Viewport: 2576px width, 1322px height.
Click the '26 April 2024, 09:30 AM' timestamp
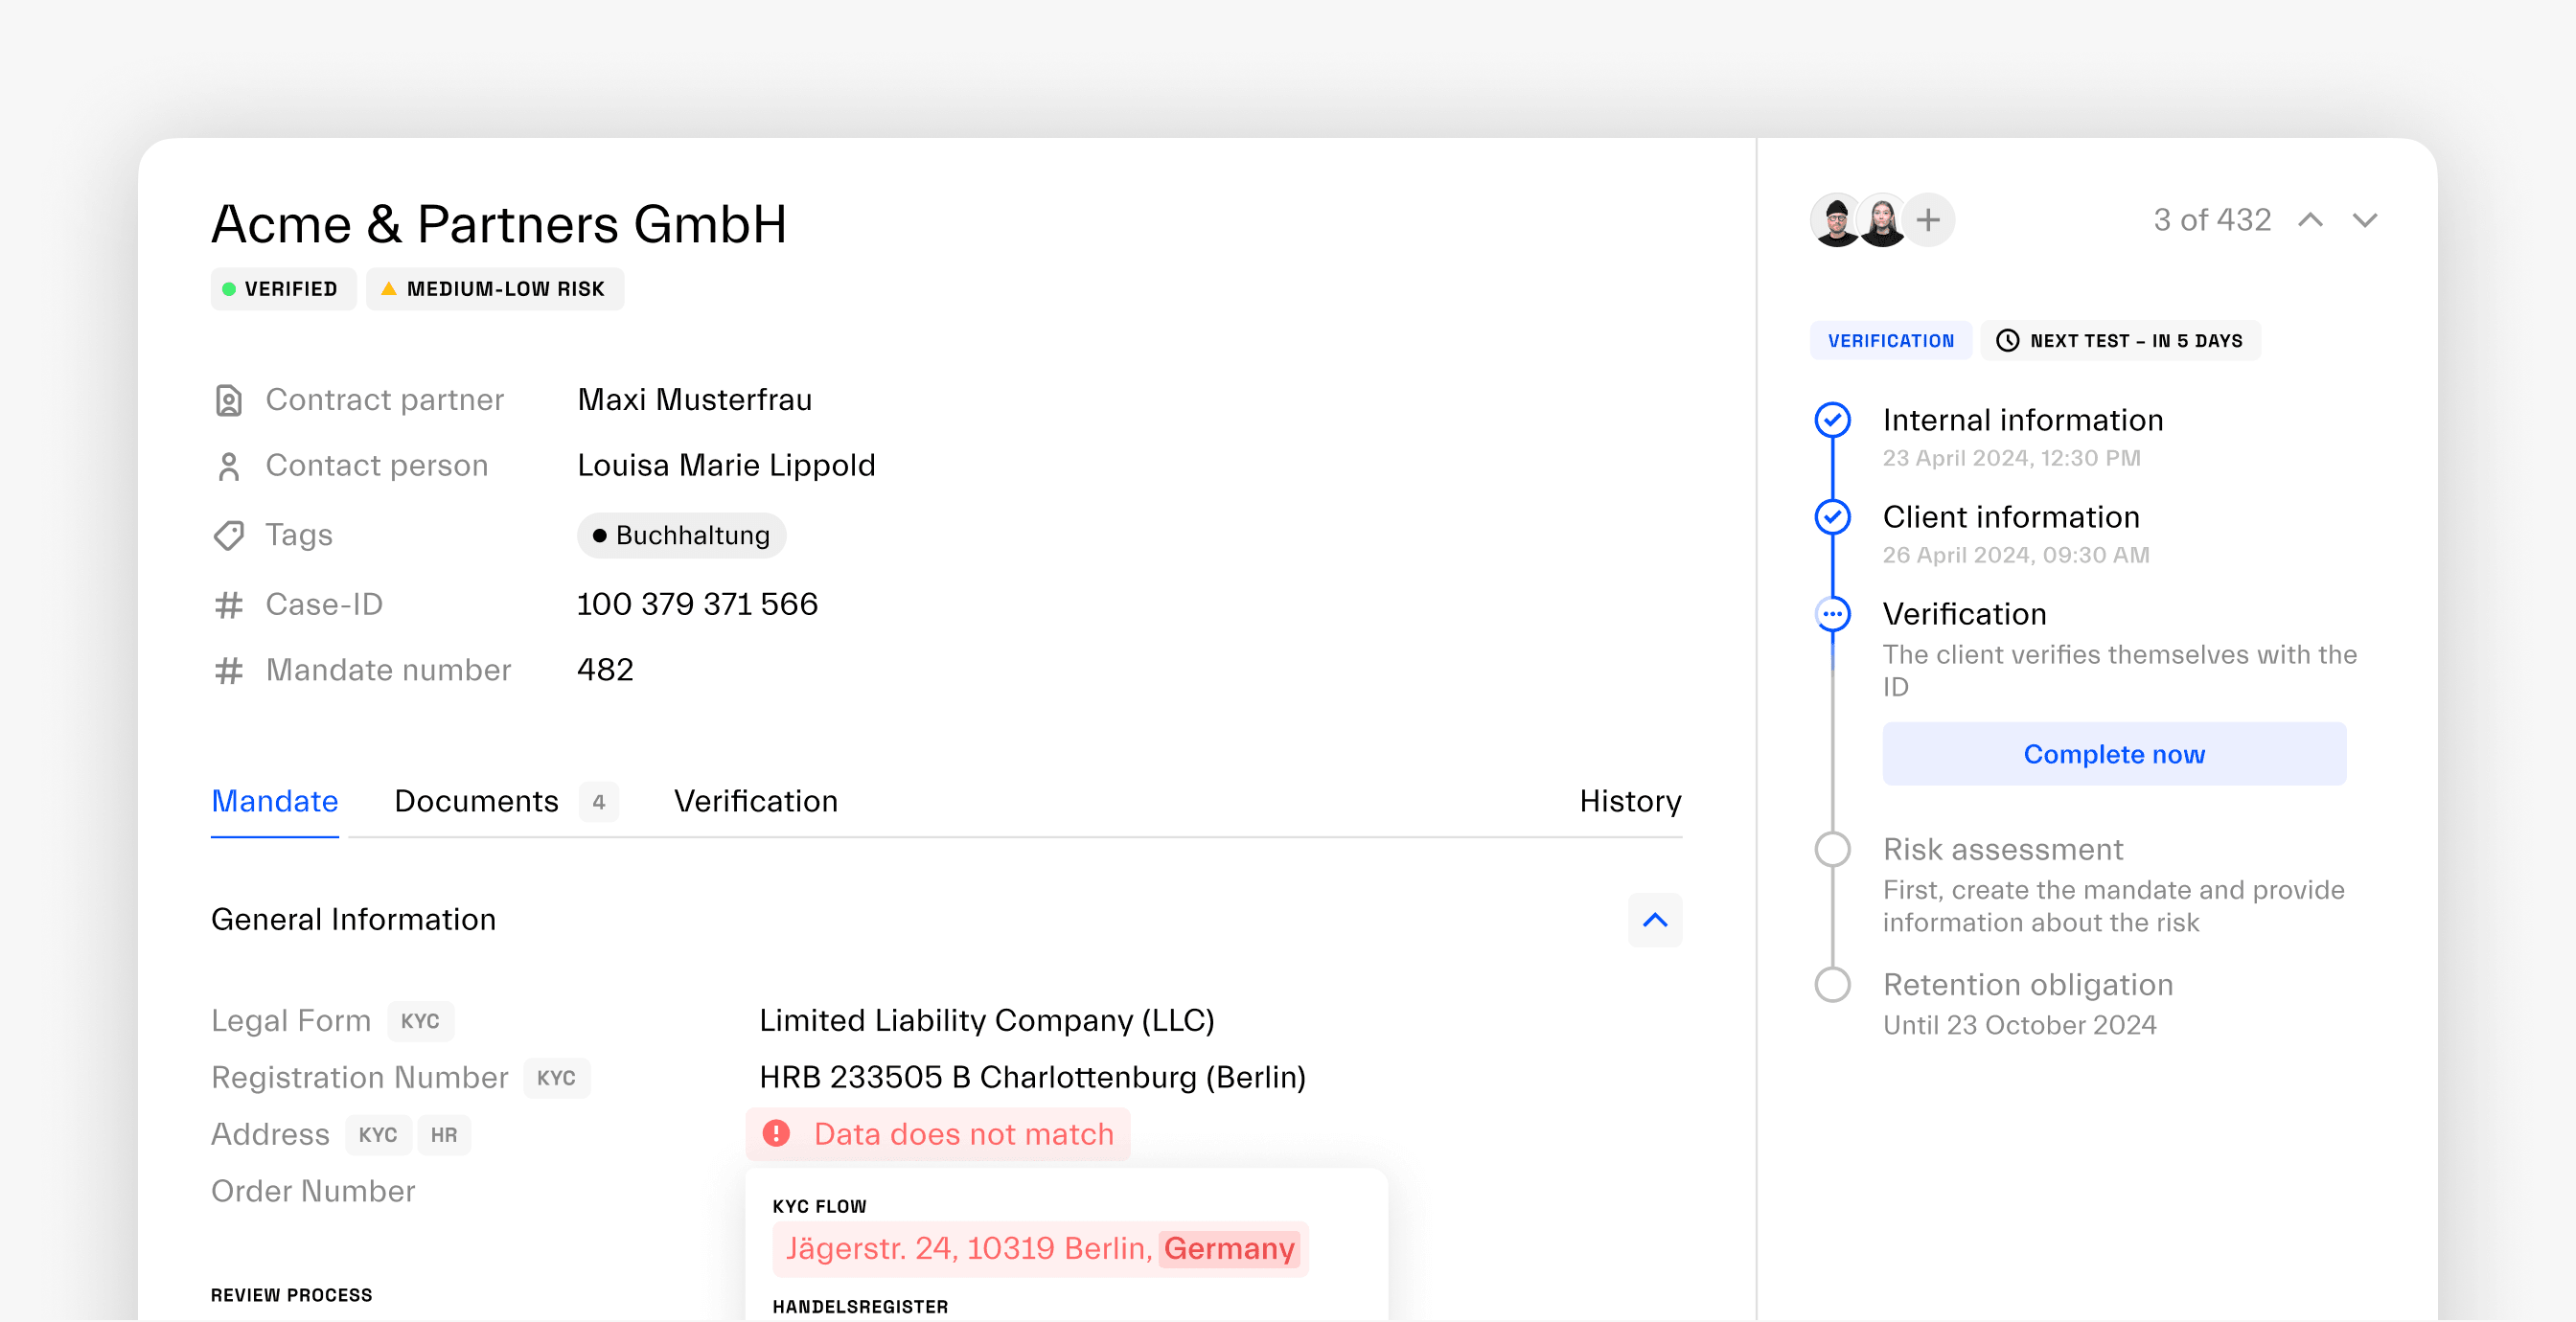coord(2016,555)
